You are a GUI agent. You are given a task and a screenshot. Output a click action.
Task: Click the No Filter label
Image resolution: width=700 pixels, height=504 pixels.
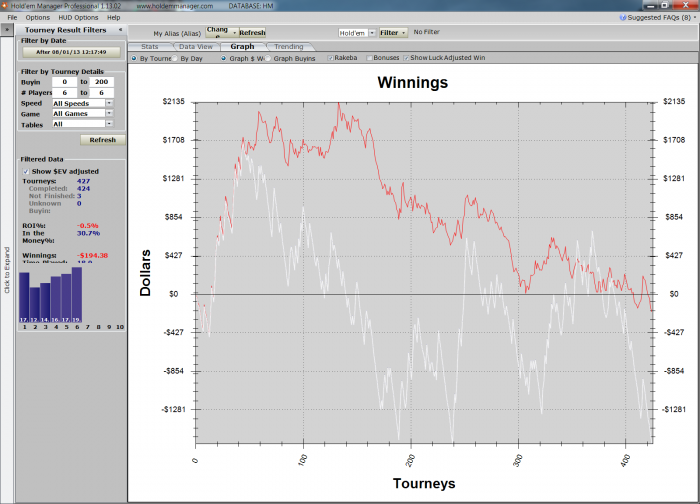point(426,32)
